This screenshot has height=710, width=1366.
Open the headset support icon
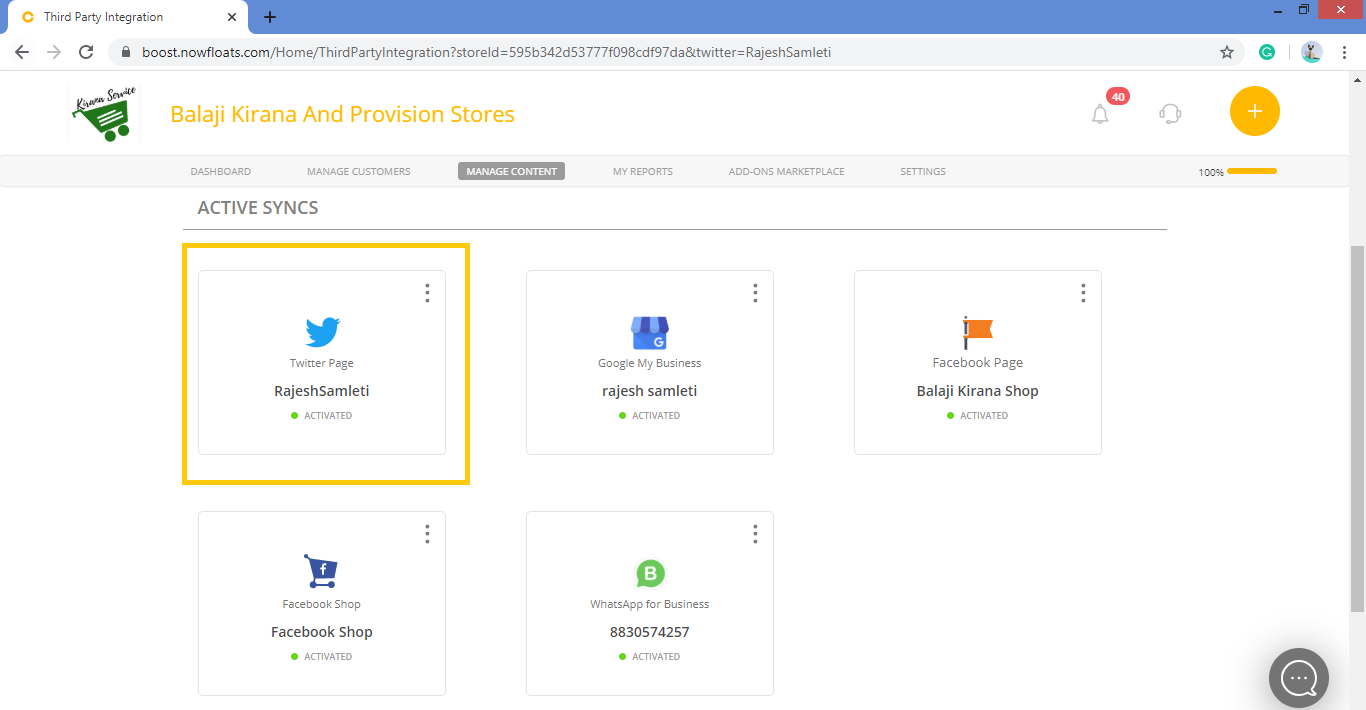tap(1170, 114)
